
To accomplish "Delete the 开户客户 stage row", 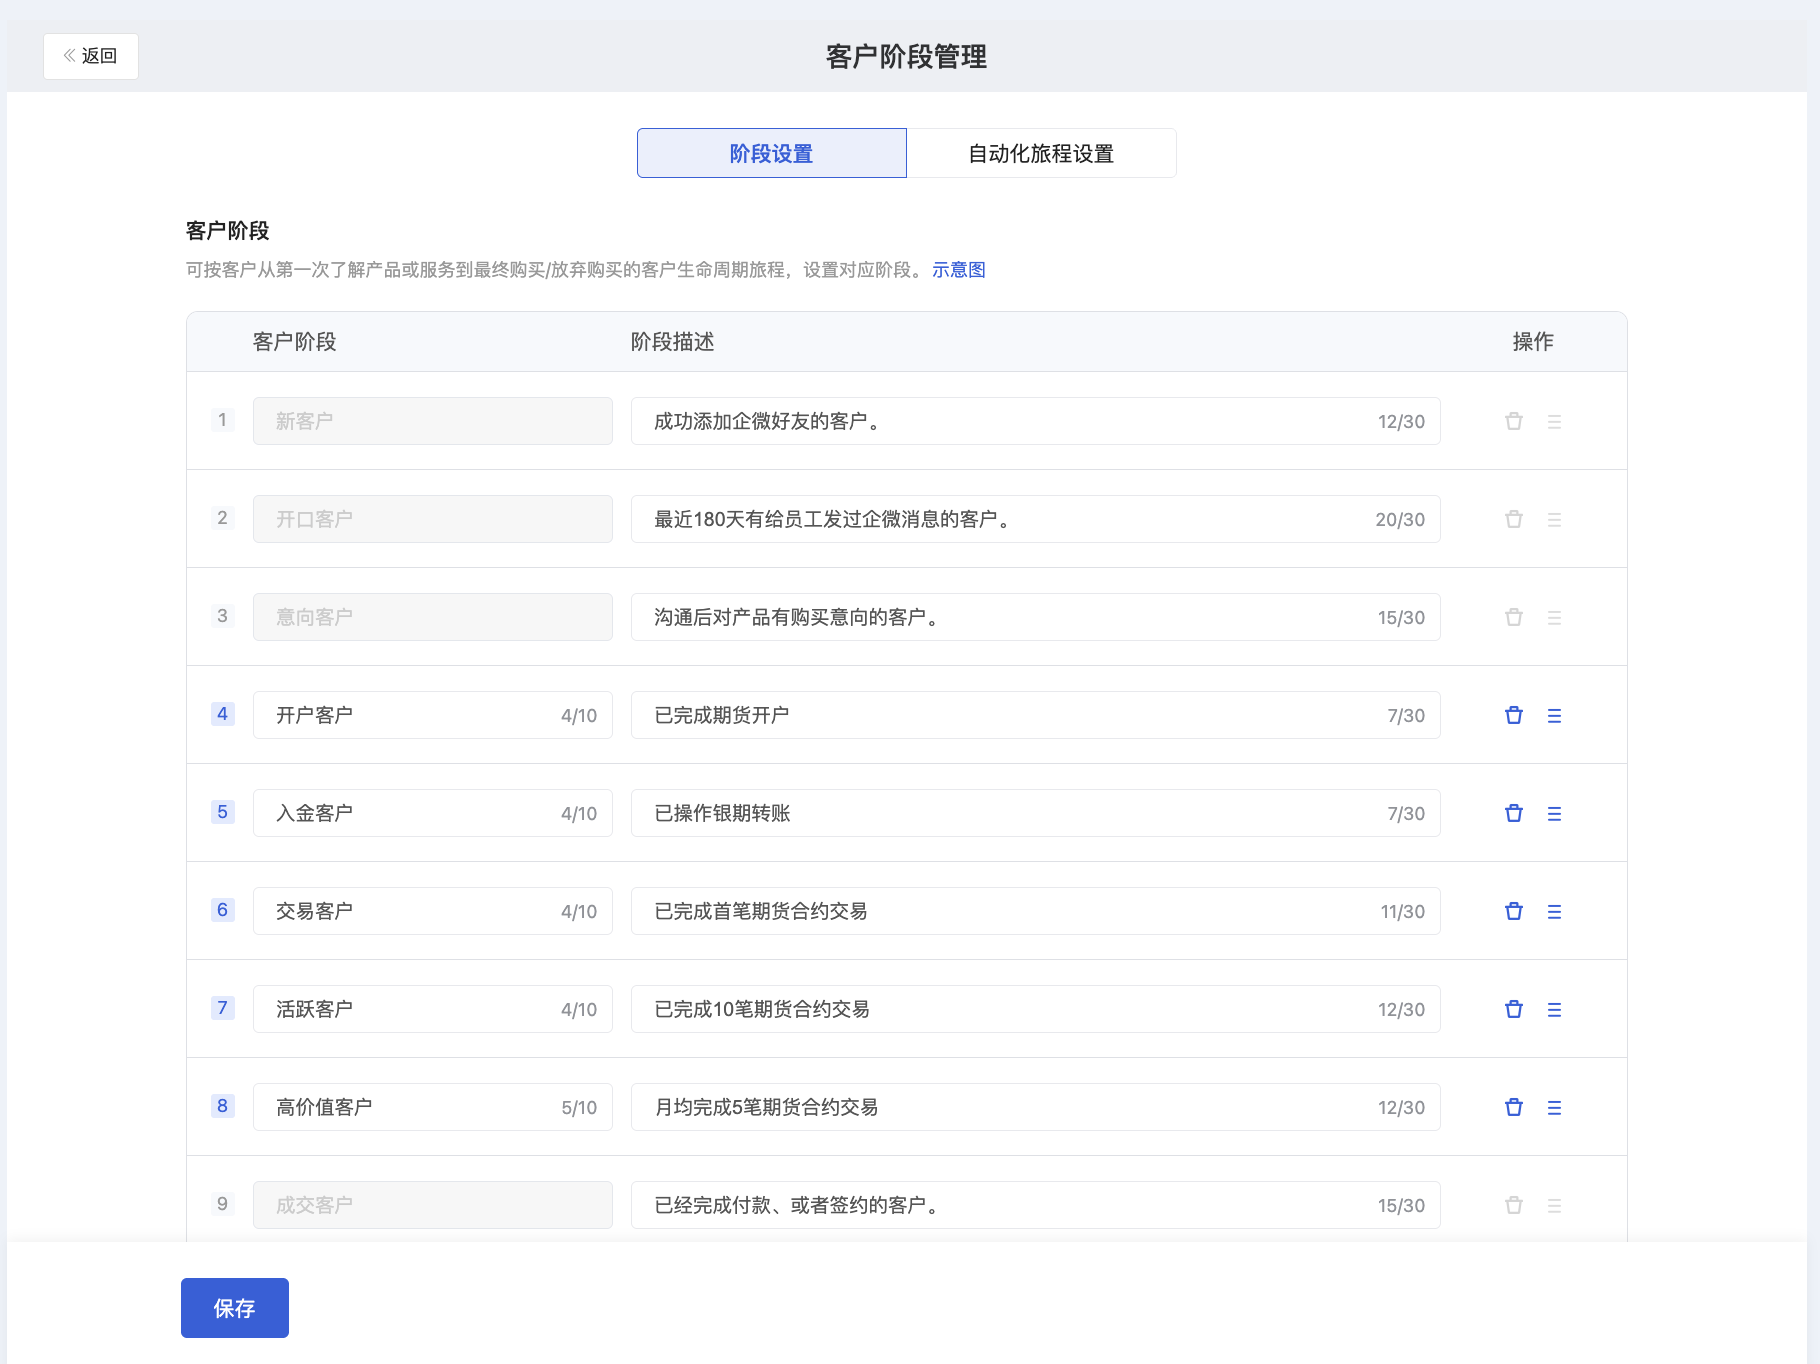I will tap(1514, 715).
